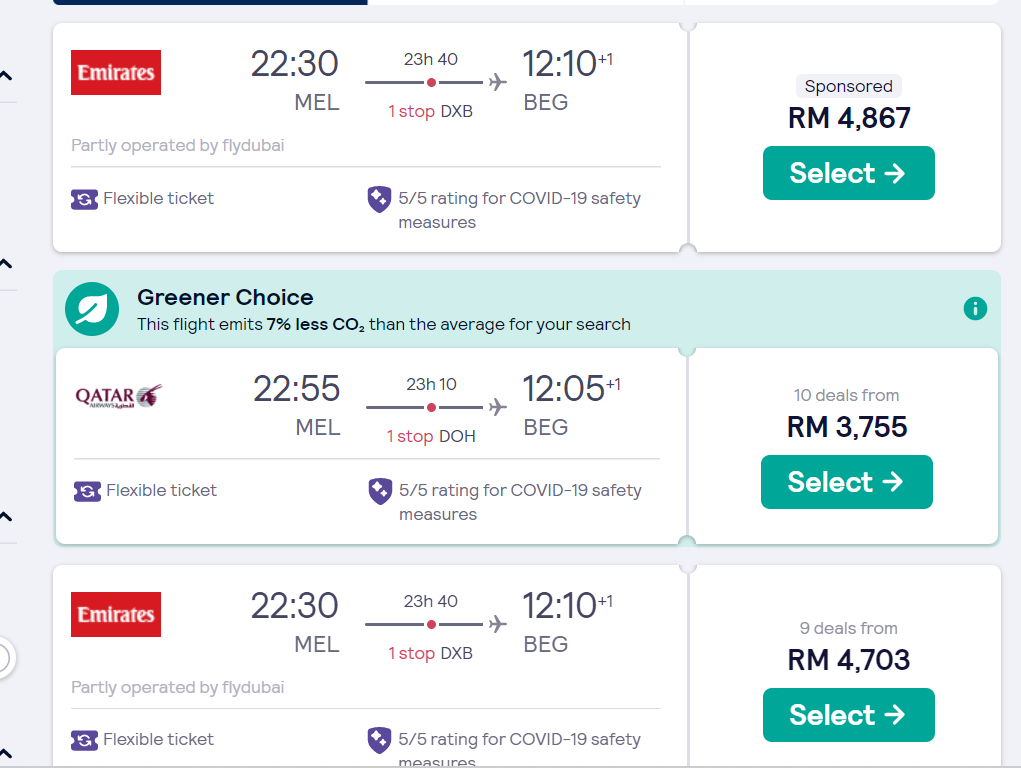This screenshot has width=1021, height=768.
Task: Select the Emirates RM 4,703 deal
Action: (848, 715)
